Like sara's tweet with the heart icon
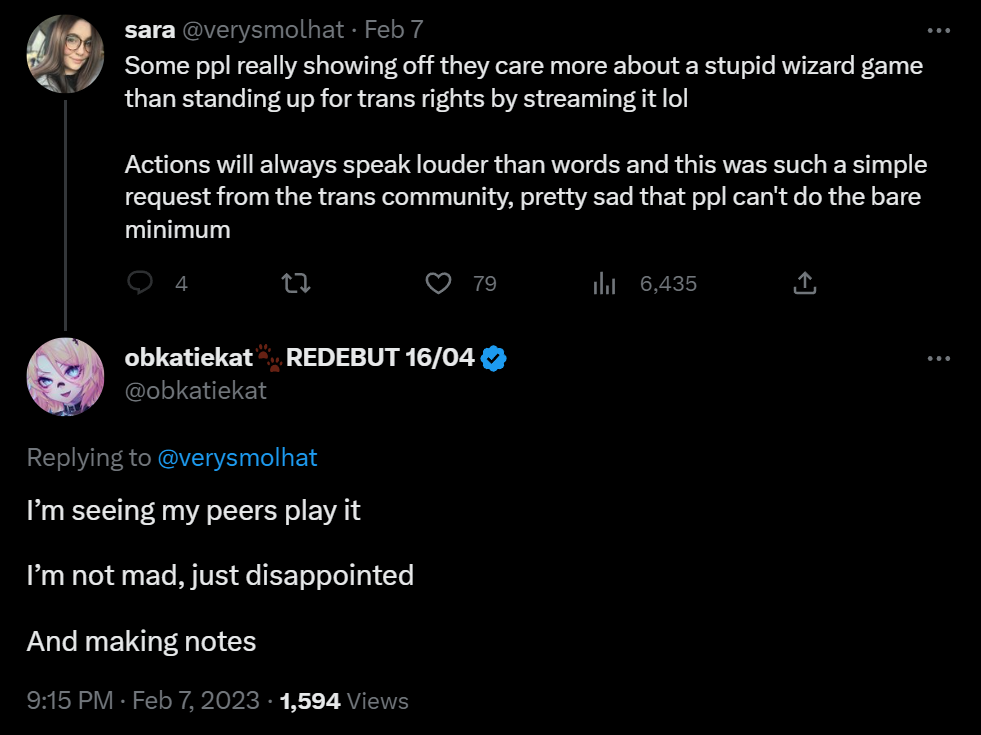Screen dimensions: 981x735 [438, 283]
